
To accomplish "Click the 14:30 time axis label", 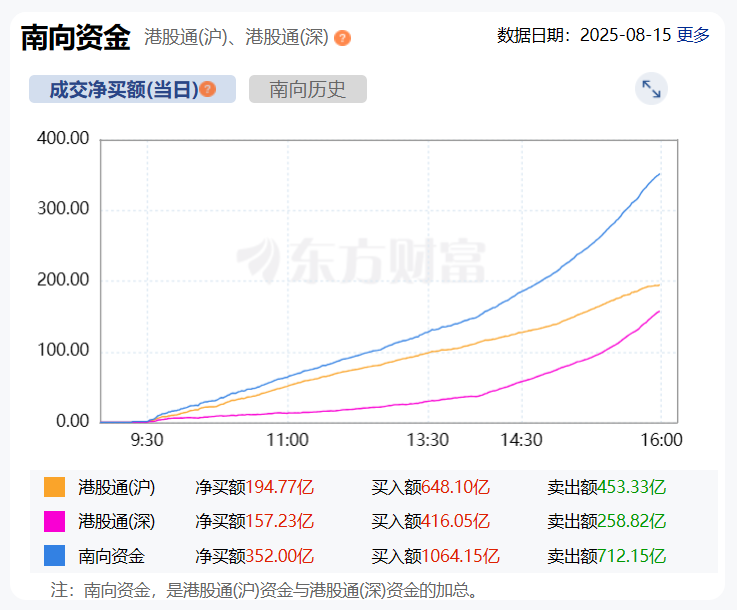I will [521, 440].
